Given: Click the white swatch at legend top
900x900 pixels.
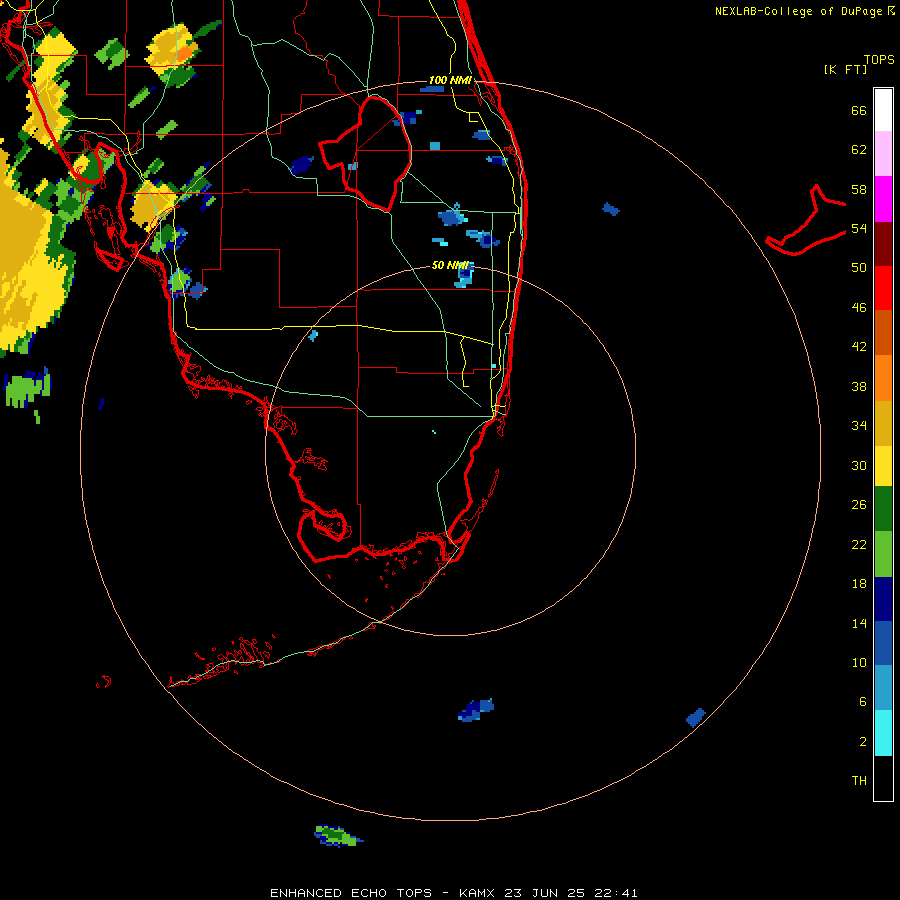Looking at the screenshot, I should 883,110.
